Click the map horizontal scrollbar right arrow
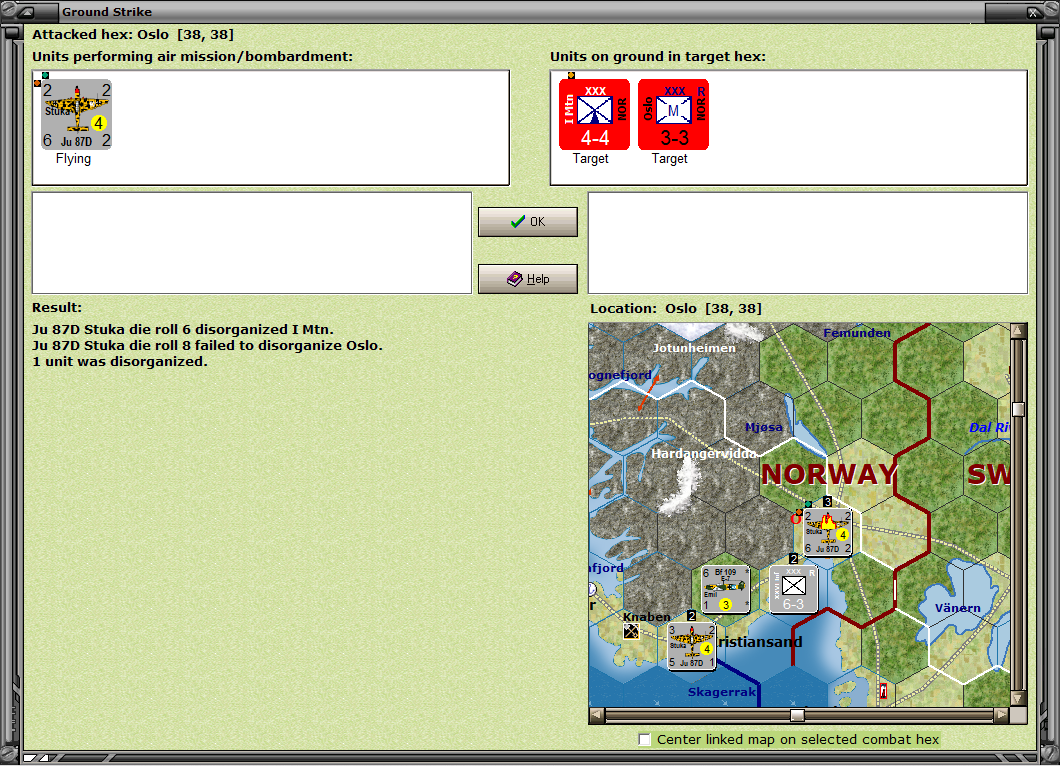 1001,715
